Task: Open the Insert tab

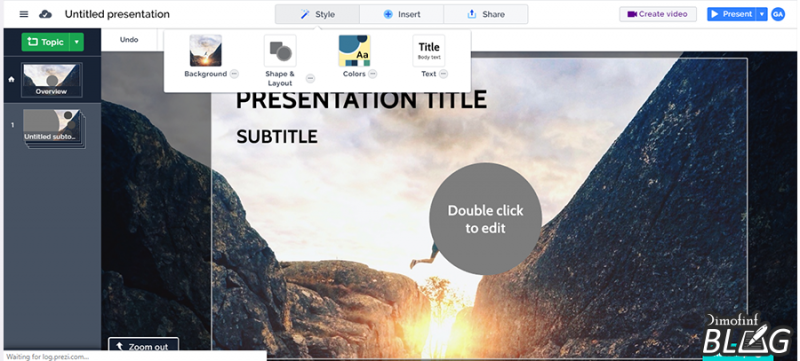Action: pyautogui.click(x=402, y=14)
